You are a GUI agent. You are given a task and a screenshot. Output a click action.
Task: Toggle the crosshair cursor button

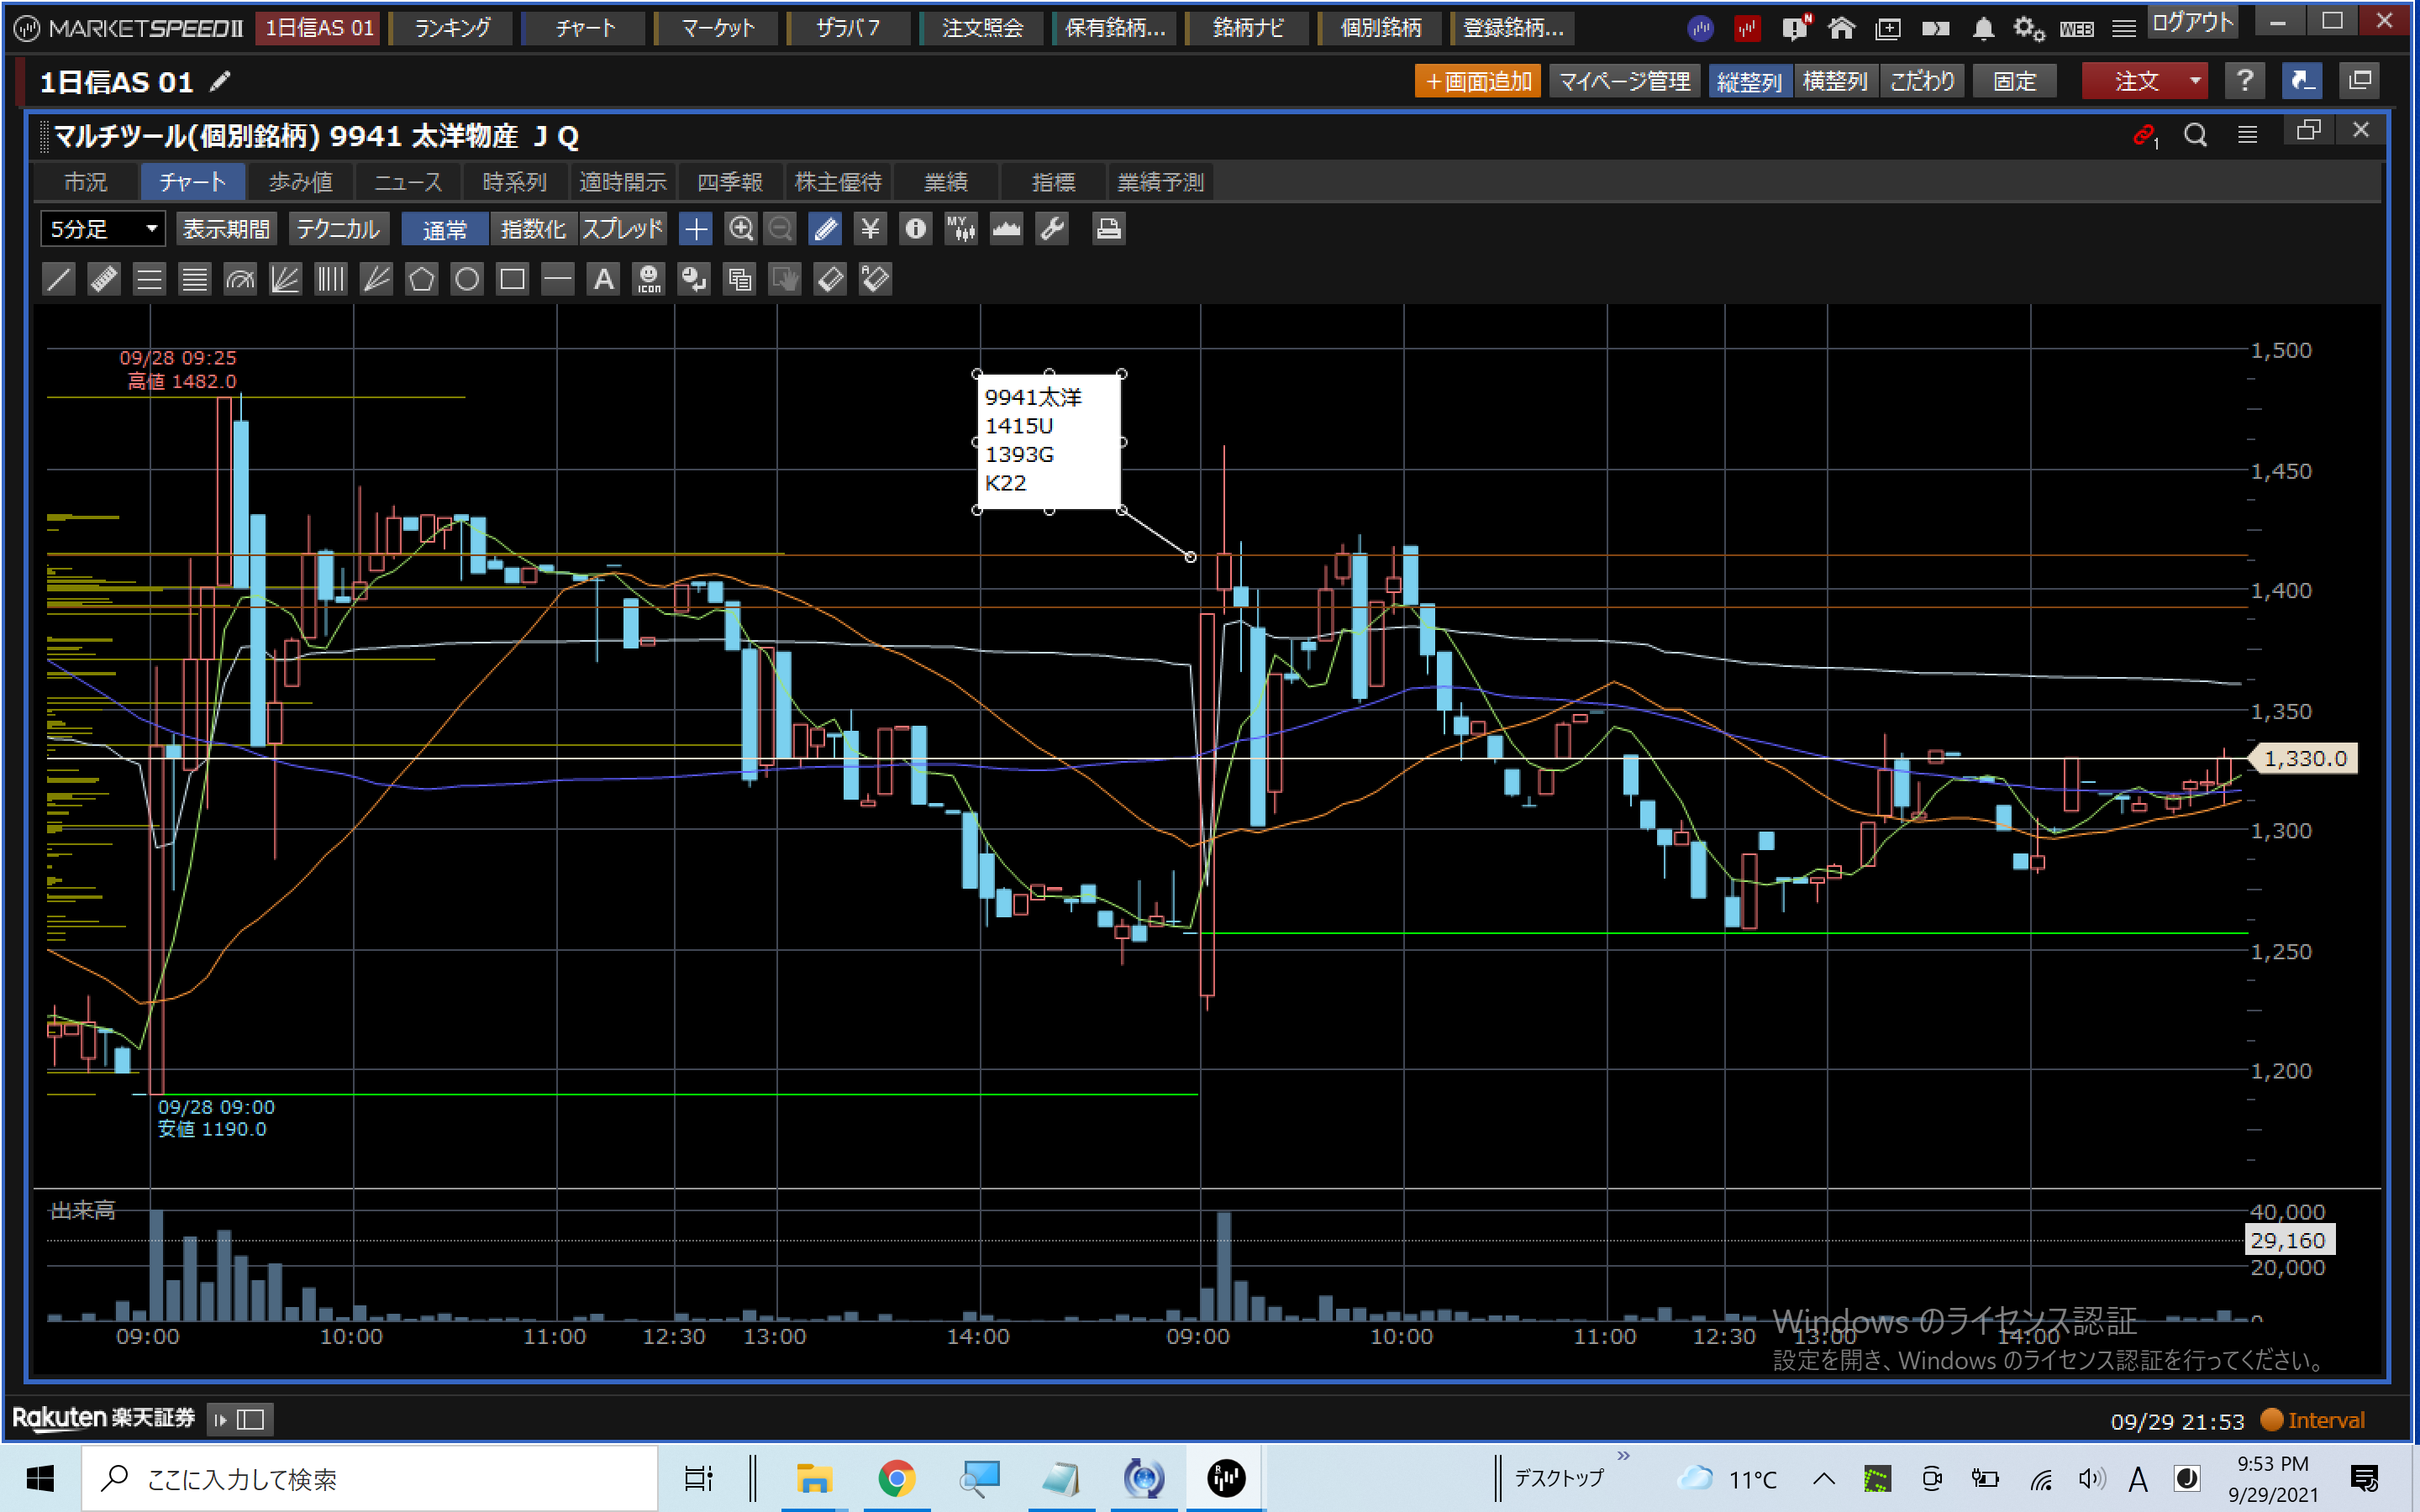(x=695, y=229)
